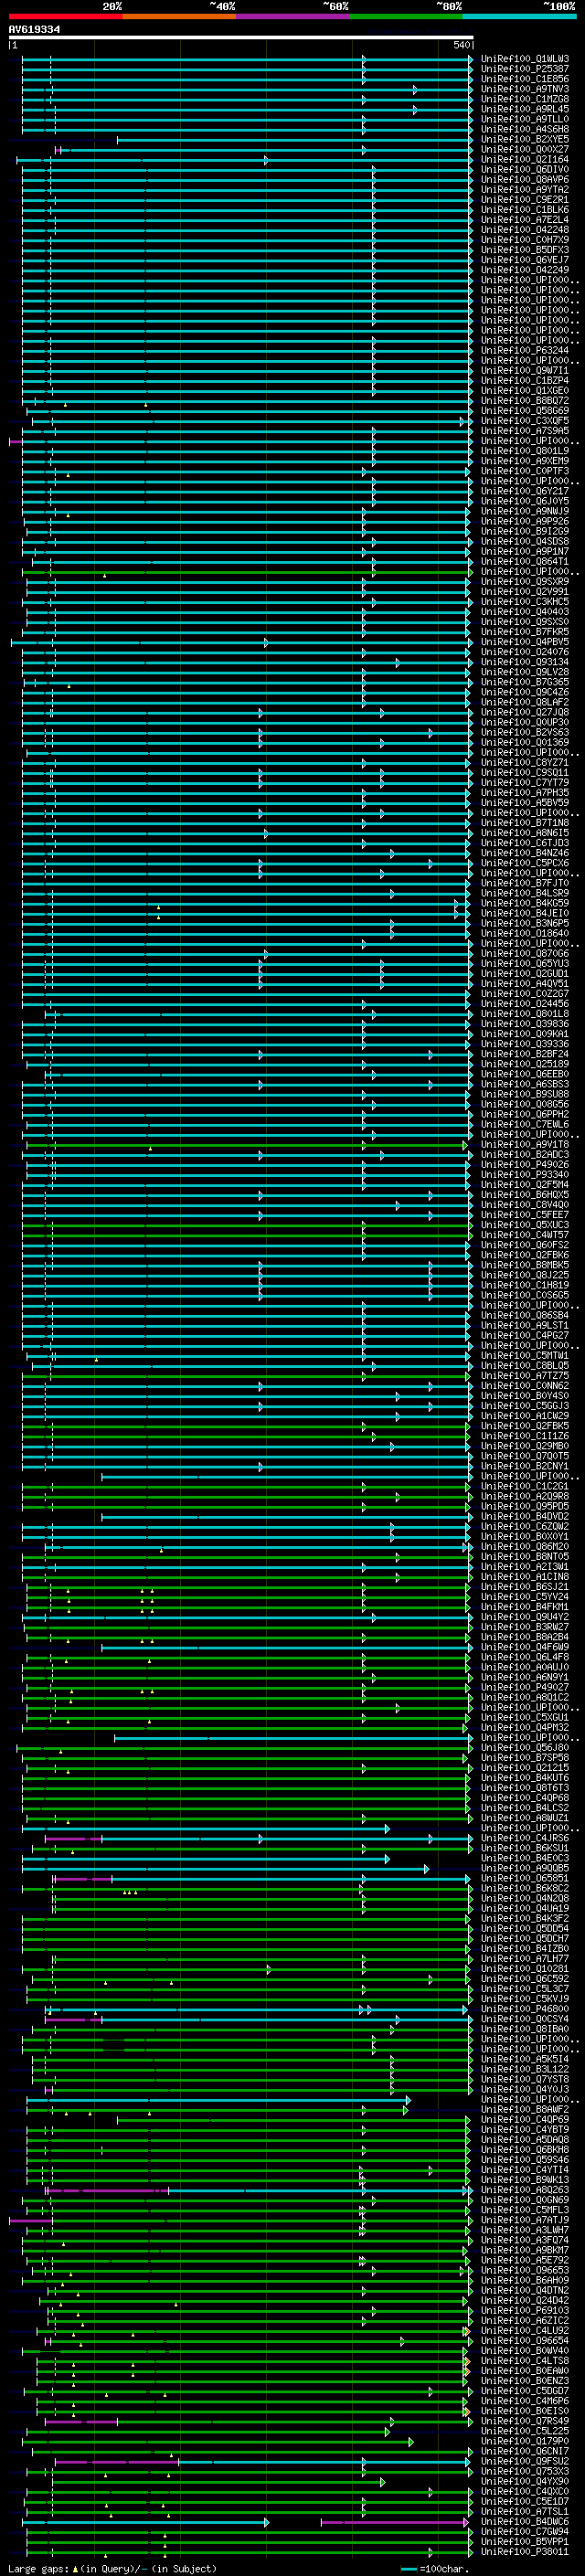The image size is (585, 2576).
Task: Select the UniRef100_P63244 label
Action: pyautogui.click(x=525, y=350)
